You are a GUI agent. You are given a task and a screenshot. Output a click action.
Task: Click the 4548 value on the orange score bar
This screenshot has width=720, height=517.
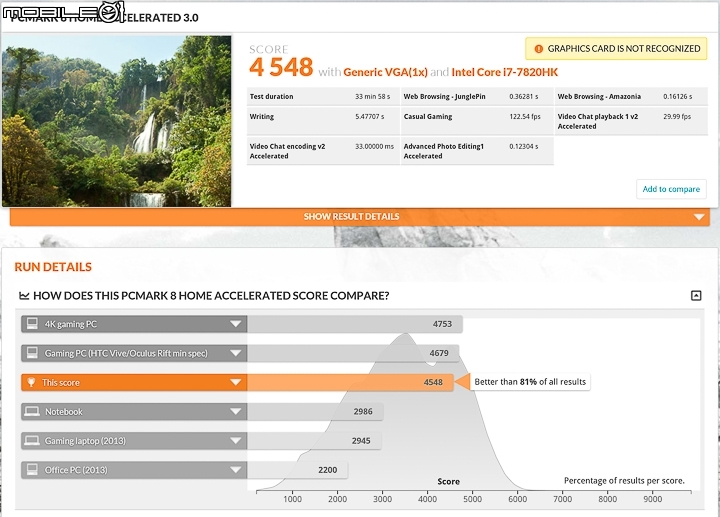click(433, 382)
